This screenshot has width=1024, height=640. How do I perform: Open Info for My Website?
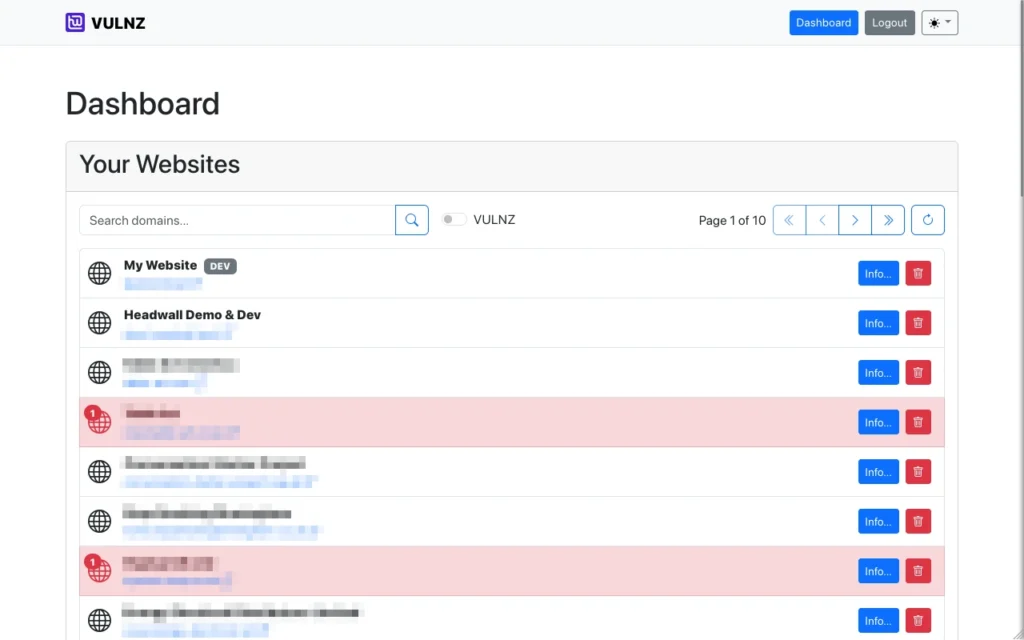coord(877,272)
